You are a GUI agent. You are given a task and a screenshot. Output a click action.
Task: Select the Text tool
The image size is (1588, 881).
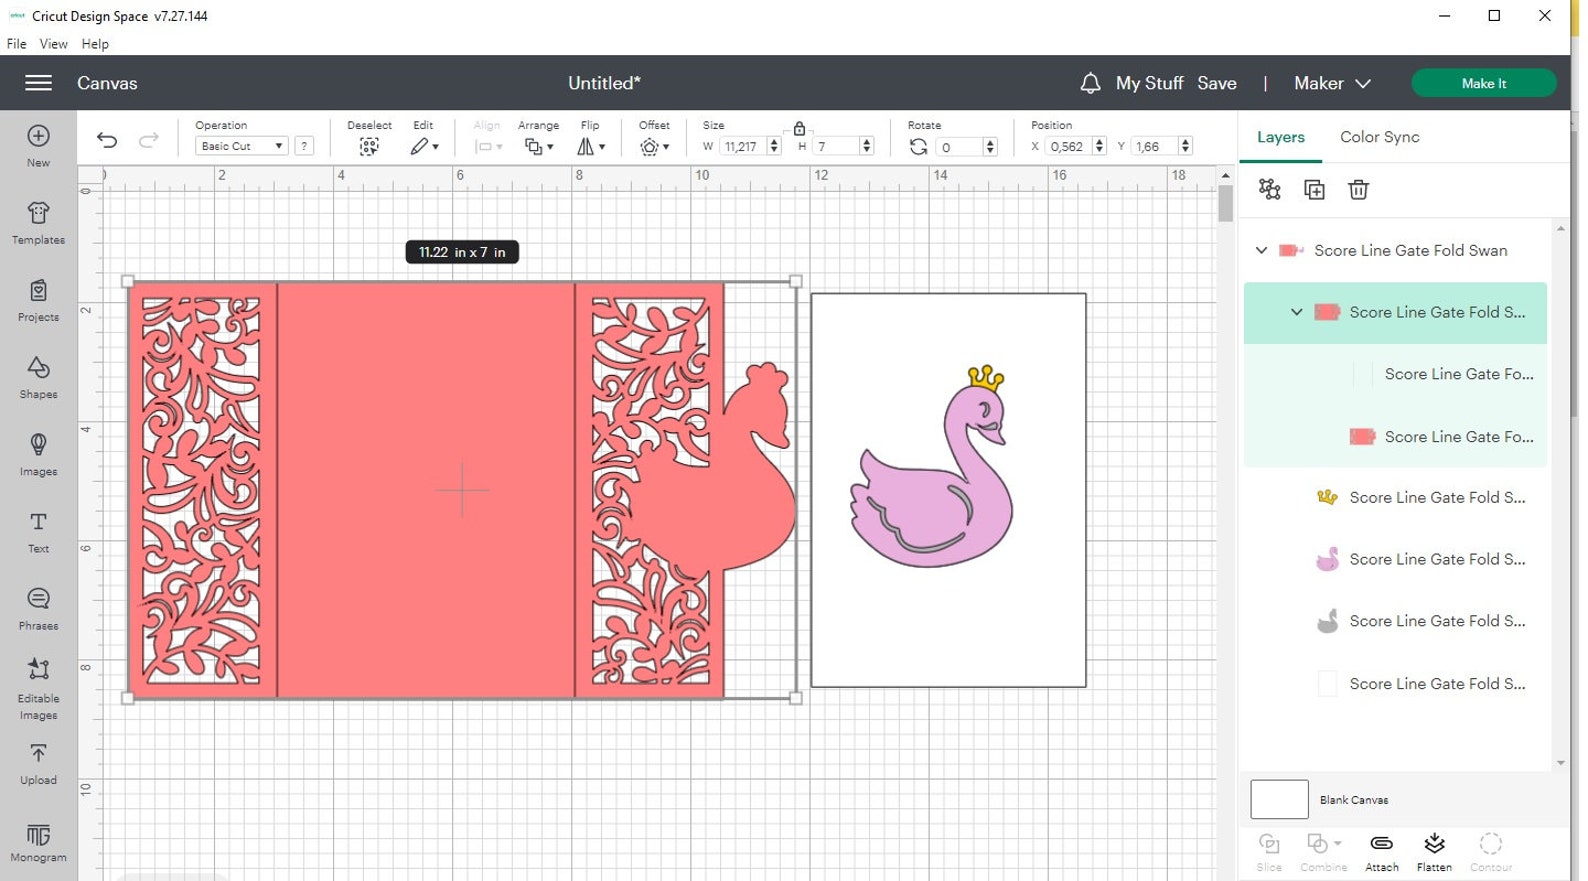38,531
